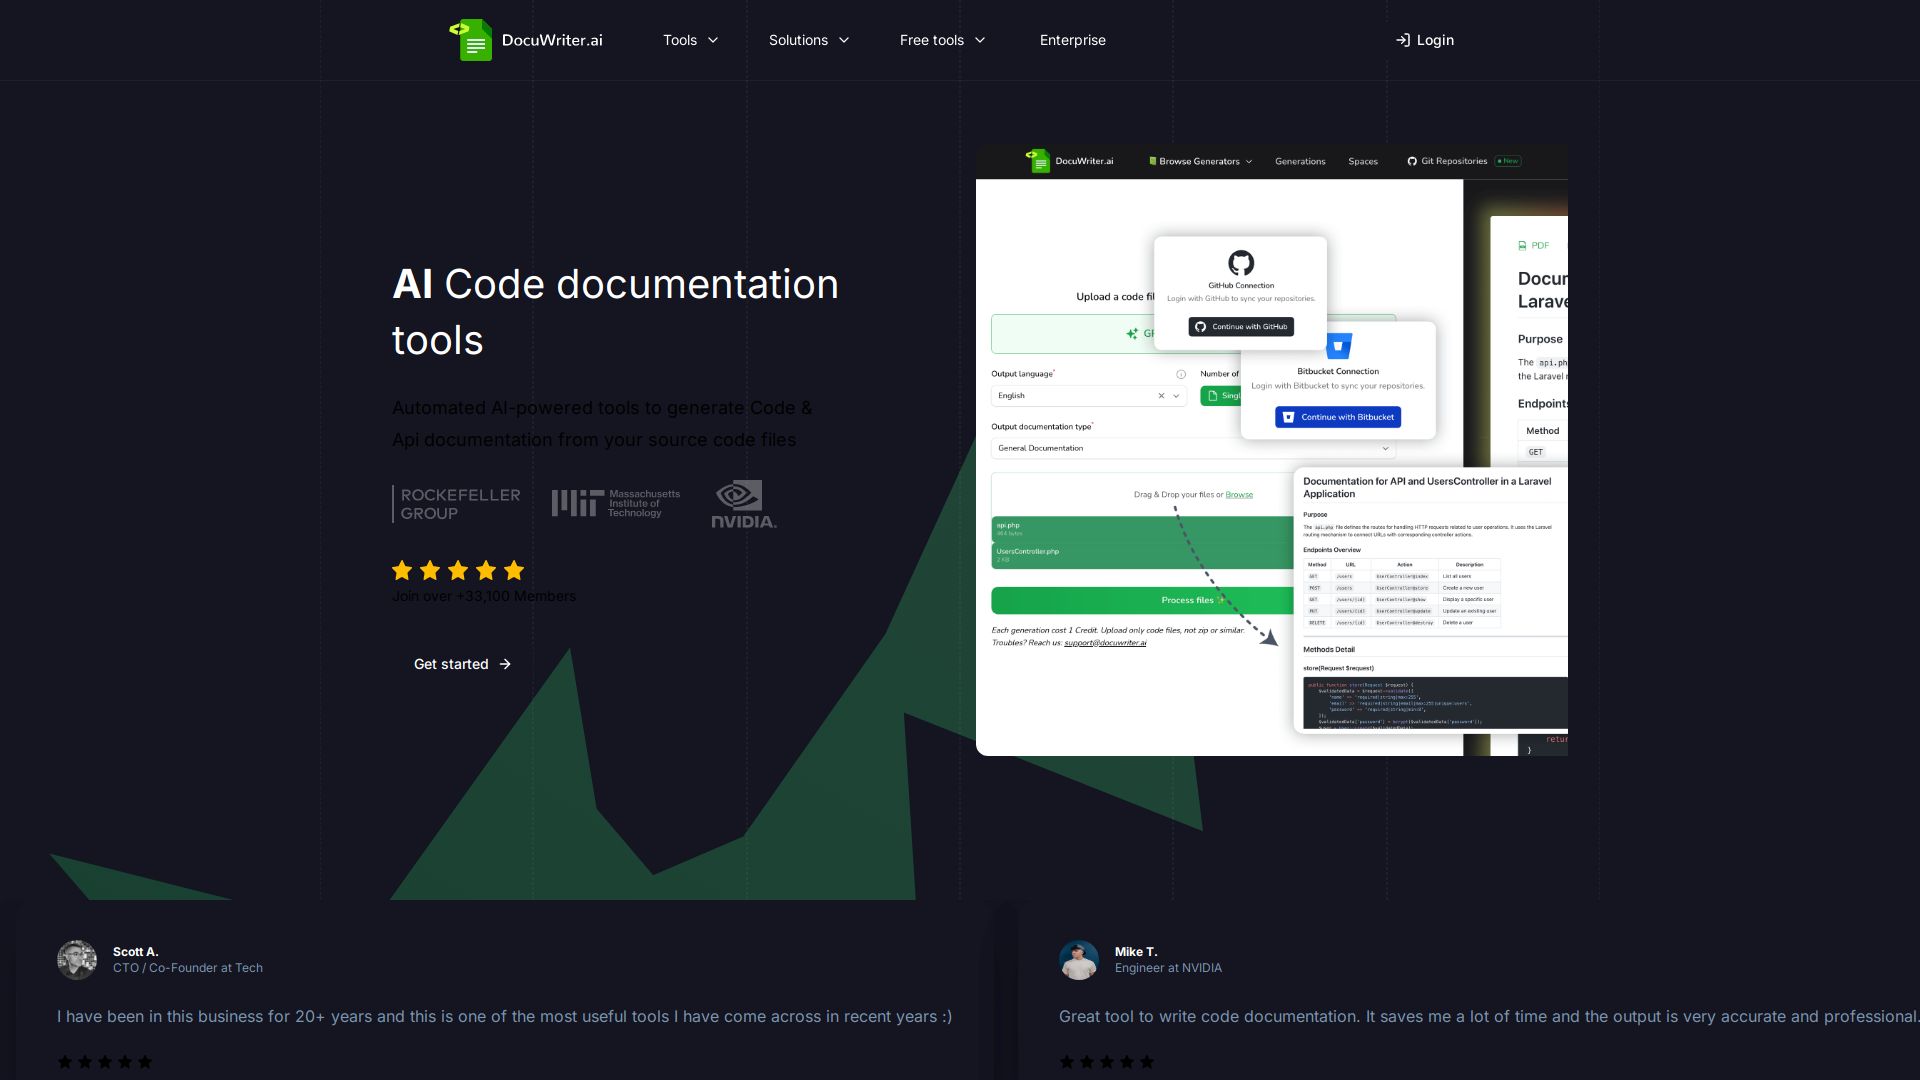Click Scott A. avatar photo
1920x1080 pixels.
pyautogui.click(x=77, y=960)
